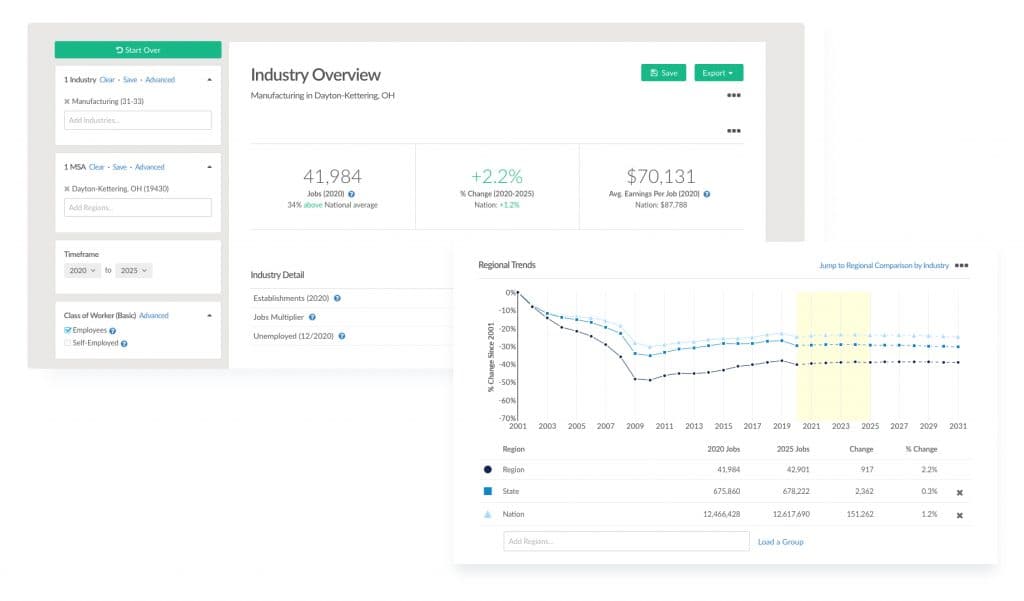Open the 2025 end year dropdown
Image resolution: width=1024 pixels, height=601 pixels.
(132, 270)
